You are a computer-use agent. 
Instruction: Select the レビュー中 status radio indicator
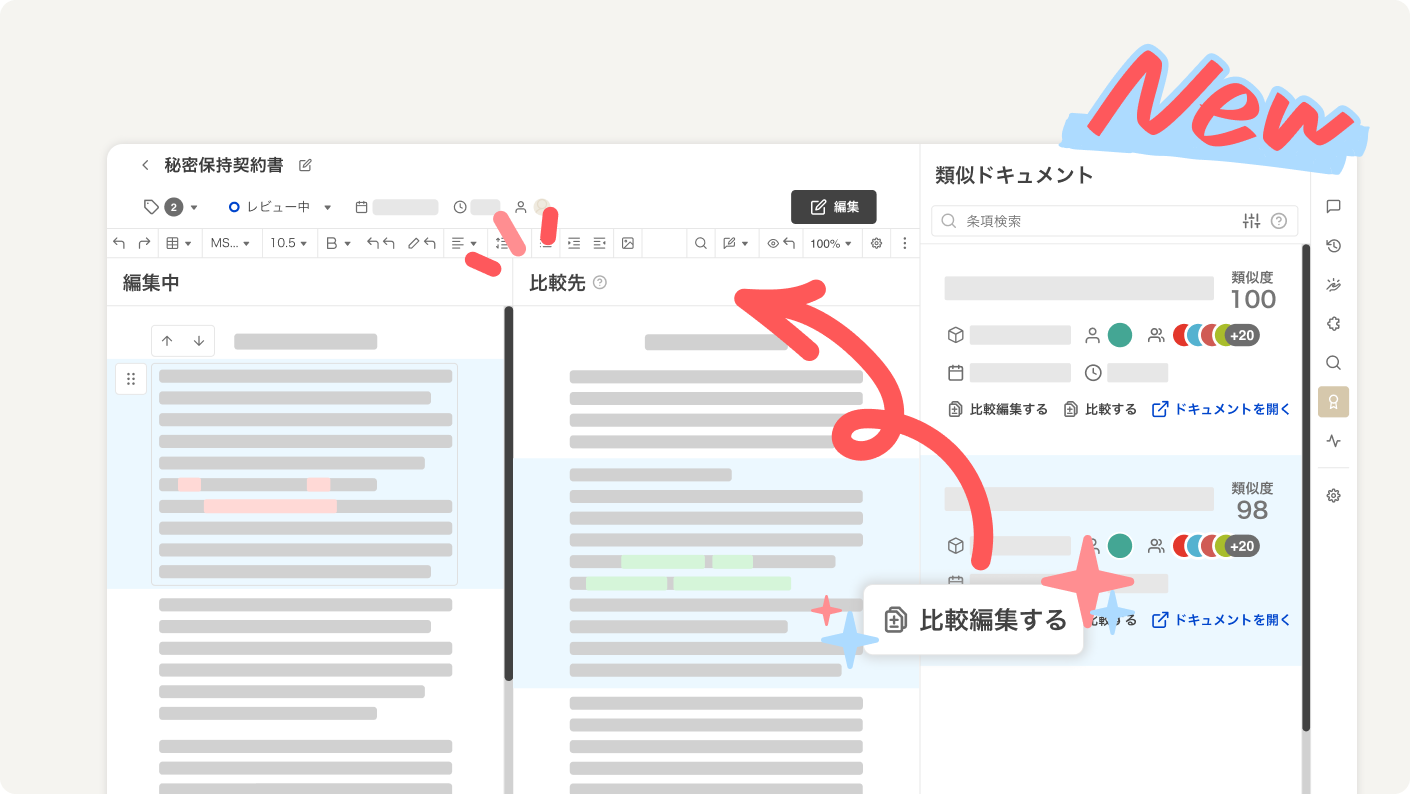tap(235, 206)
